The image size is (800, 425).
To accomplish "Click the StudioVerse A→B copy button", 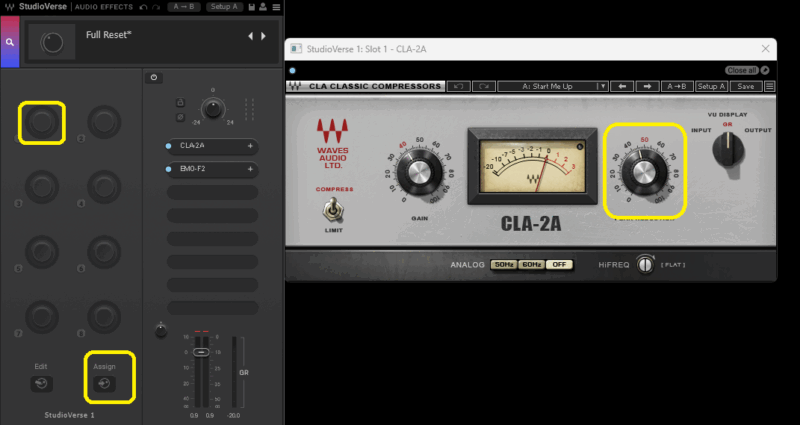I will [184, 7].
